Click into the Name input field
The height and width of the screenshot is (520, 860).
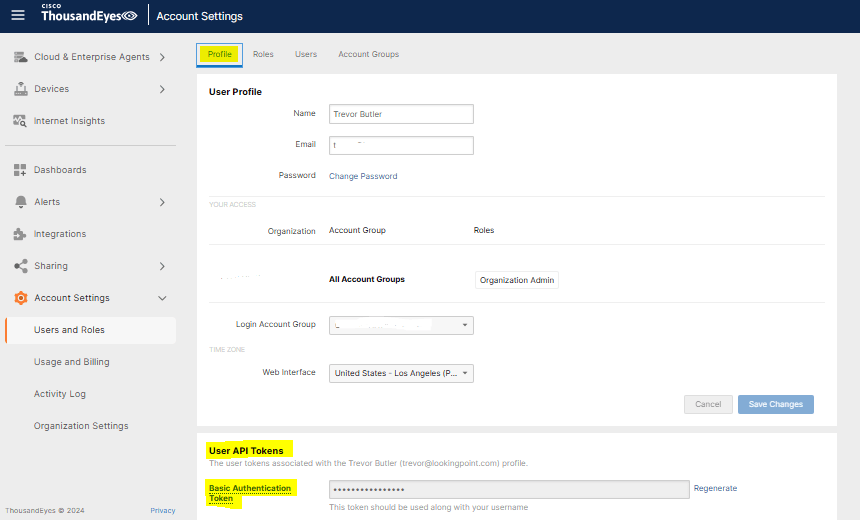[x=401, y=114]
